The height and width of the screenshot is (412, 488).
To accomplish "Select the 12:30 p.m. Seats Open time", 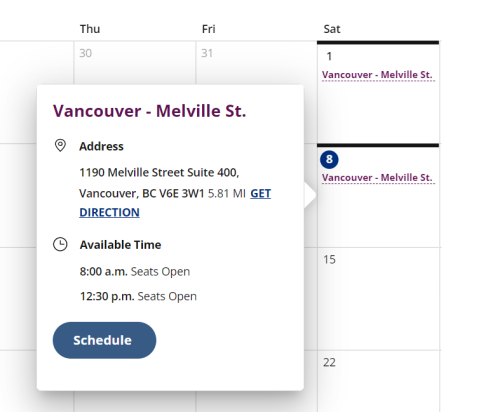I will (x=138, y=296).
